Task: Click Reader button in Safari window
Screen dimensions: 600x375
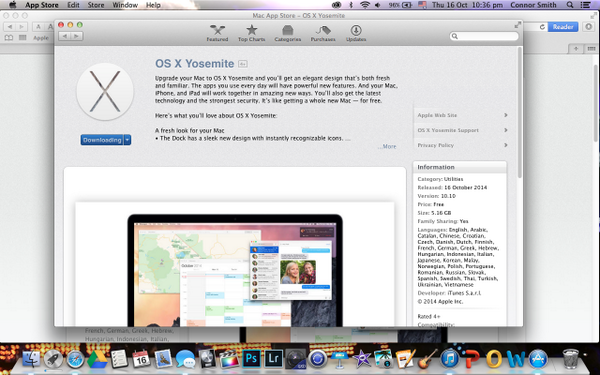Action: 563,27
